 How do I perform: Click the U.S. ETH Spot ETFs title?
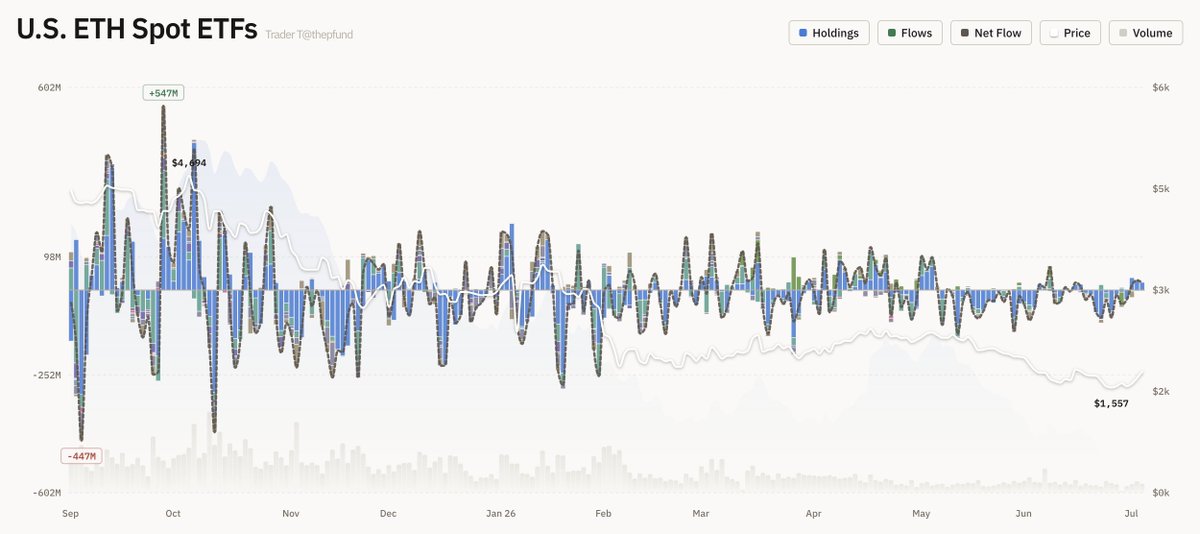(136, 29)
